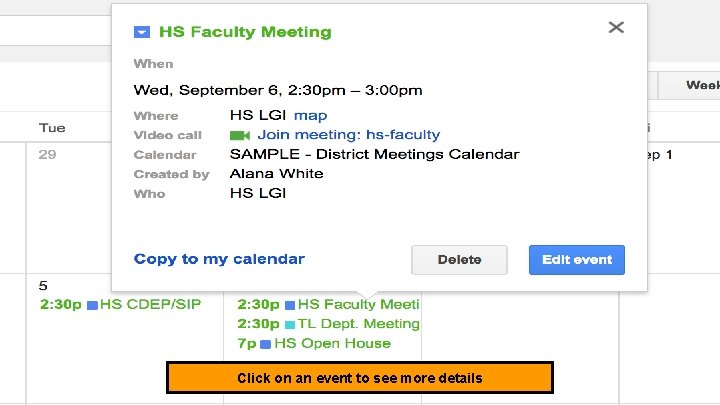
Task: Open the event color dropdown beside HS Faculty Meeting
Action: coord(142,32)
